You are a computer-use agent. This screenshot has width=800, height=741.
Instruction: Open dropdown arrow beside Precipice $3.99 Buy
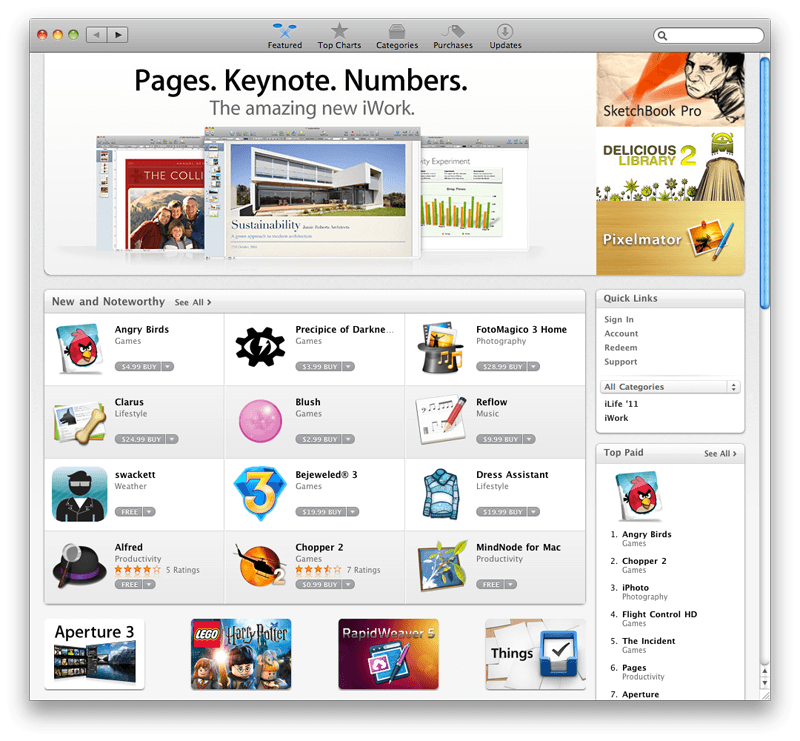point(348,366)
